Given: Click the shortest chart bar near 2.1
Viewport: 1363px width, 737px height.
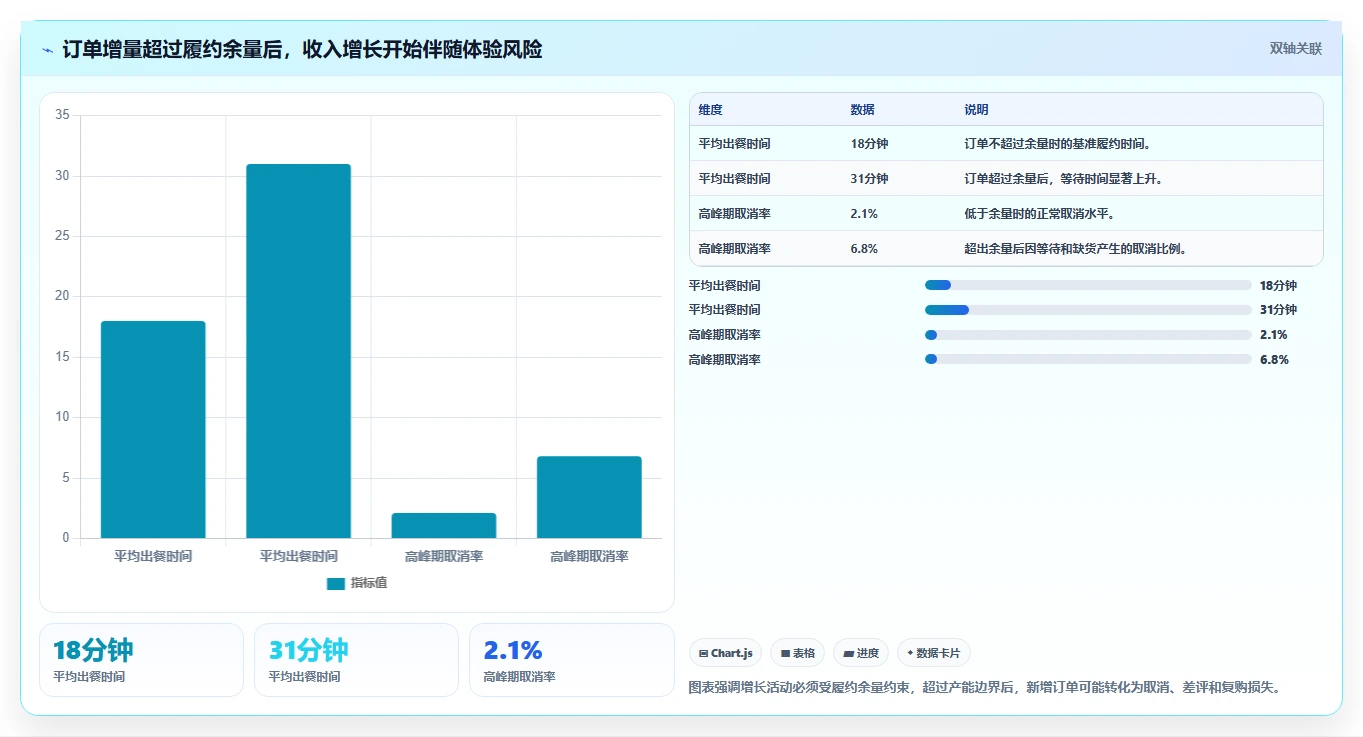Looking at the screenshot, I should pyautogui.click(x=444, y=526).
